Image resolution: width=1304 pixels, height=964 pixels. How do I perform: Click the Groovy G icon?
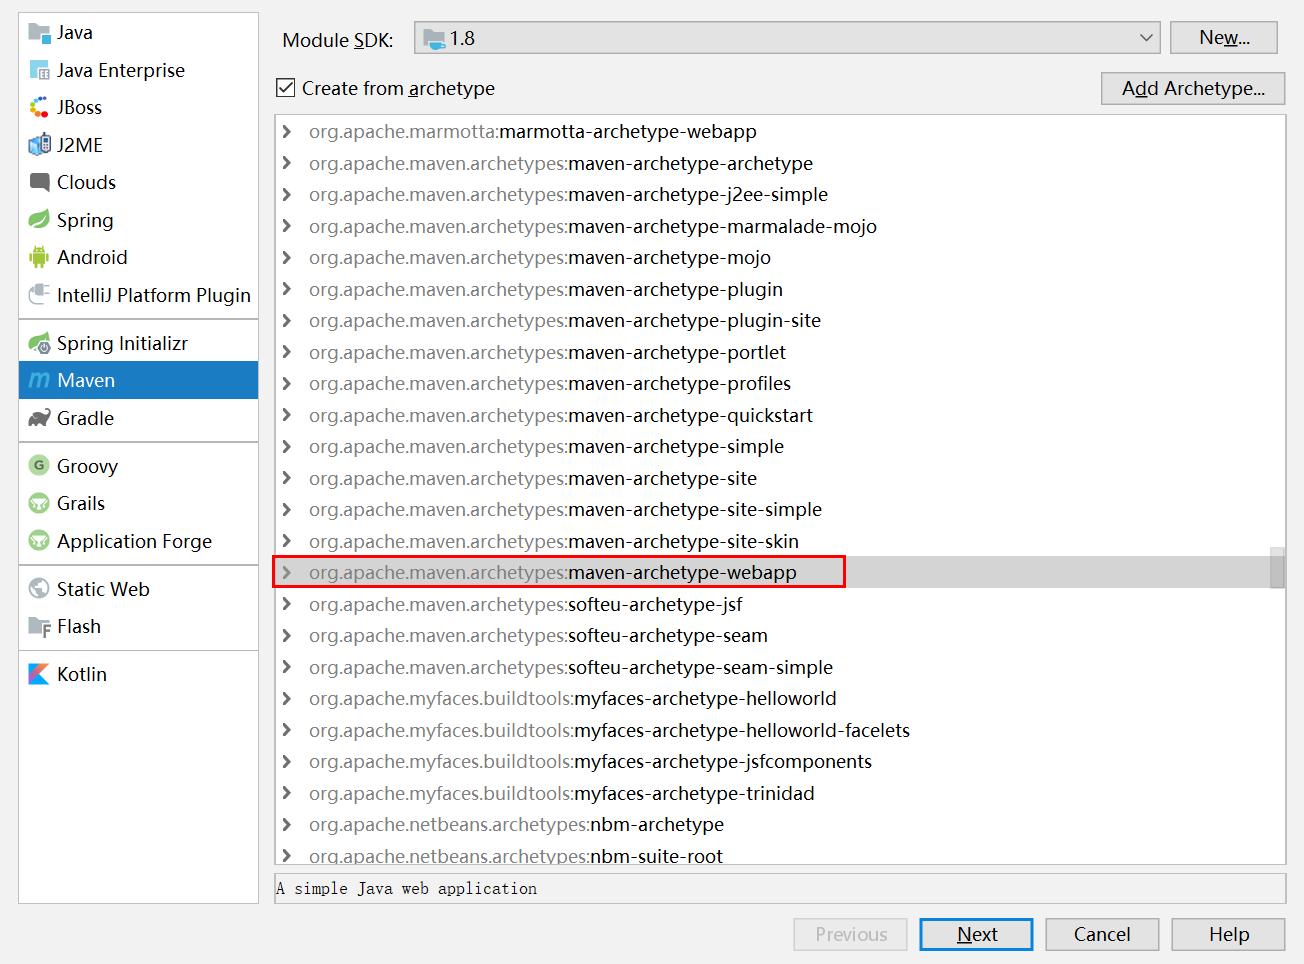click(39, 466)
